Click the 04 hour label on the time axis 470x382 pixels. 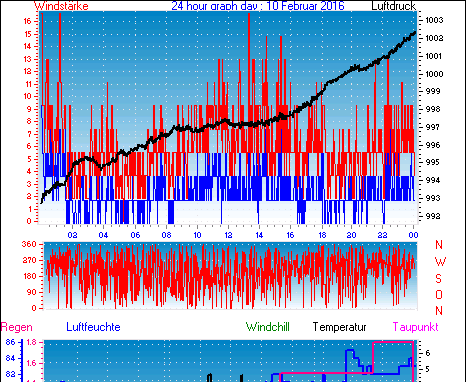(103, 235)
